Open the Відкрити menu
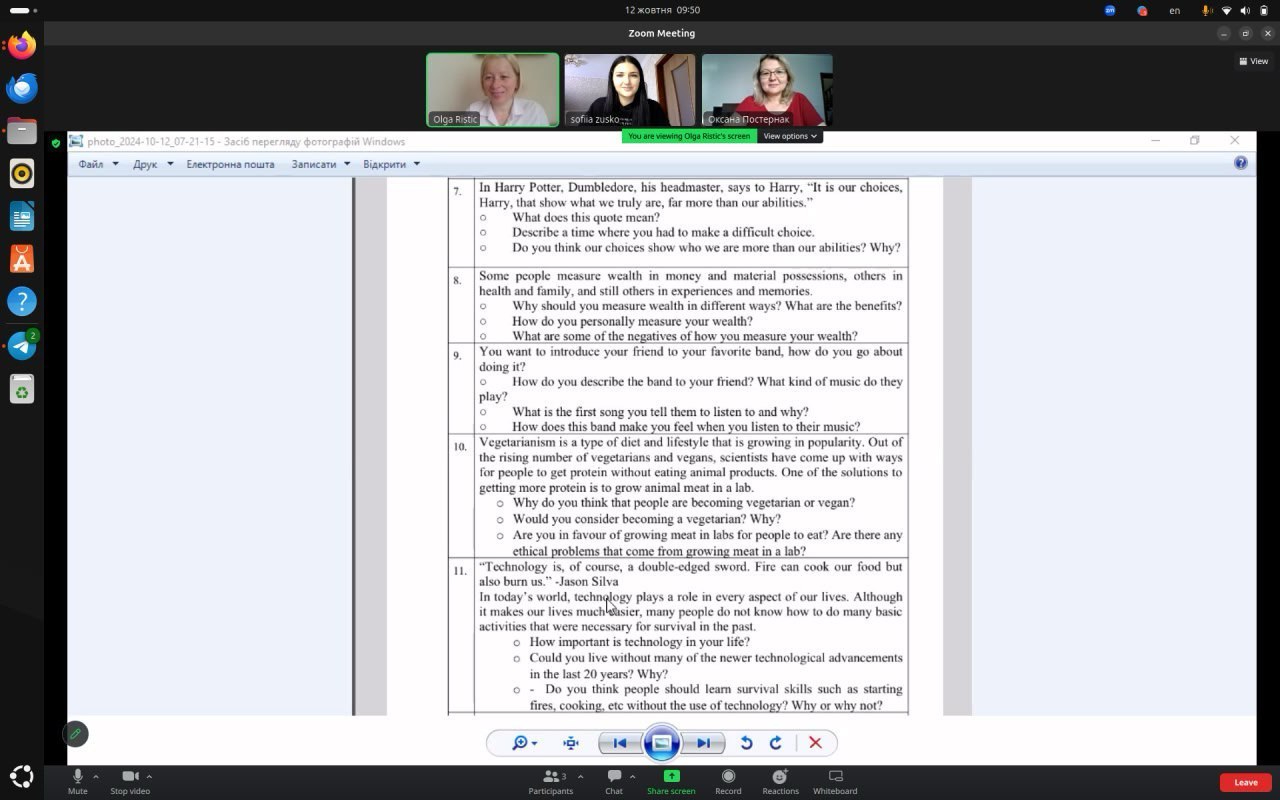This screenshot has width=1280, height=800. click(391, 164)
